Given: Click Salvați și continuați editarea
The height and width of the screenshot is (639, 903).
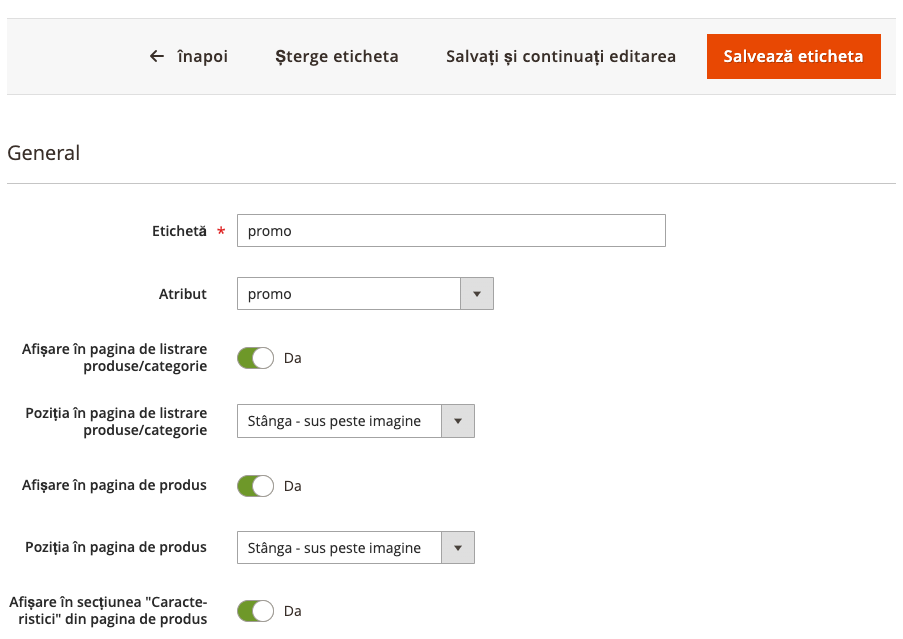Looking at the screenshot, I should [561, 56].
